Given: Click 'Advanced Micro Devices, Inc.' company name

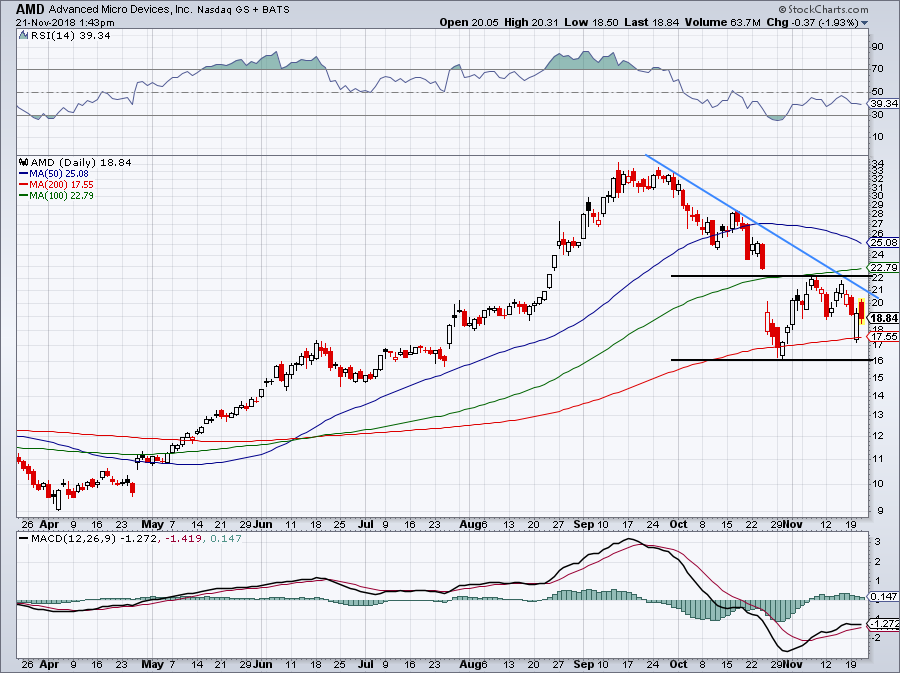Looking at the screenshot, I should (121, 10).
